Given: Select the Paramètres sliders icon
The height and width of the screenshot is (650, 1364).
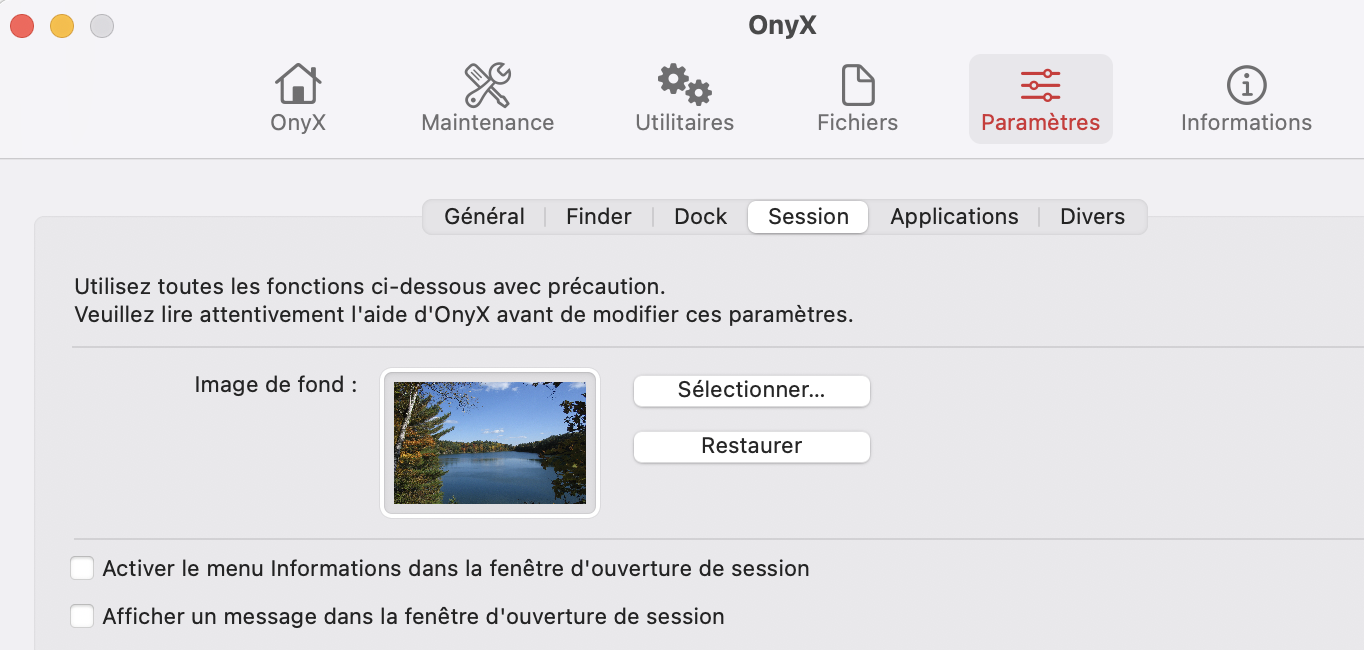Looking at the screenshot, I should coord(1040,86).
